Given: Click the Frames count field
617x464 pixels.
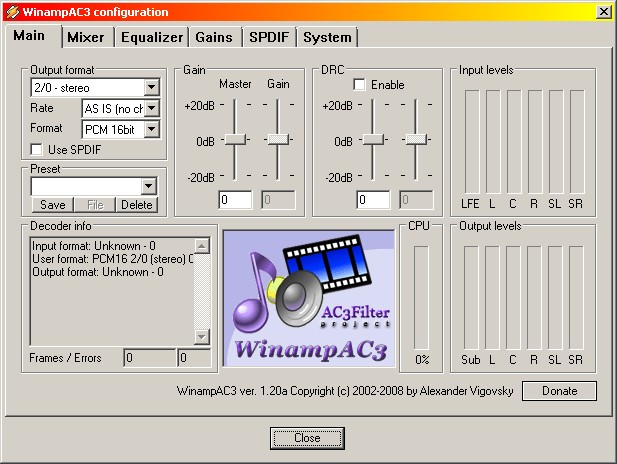Looking at the screenshot, I should click(150, 358).
